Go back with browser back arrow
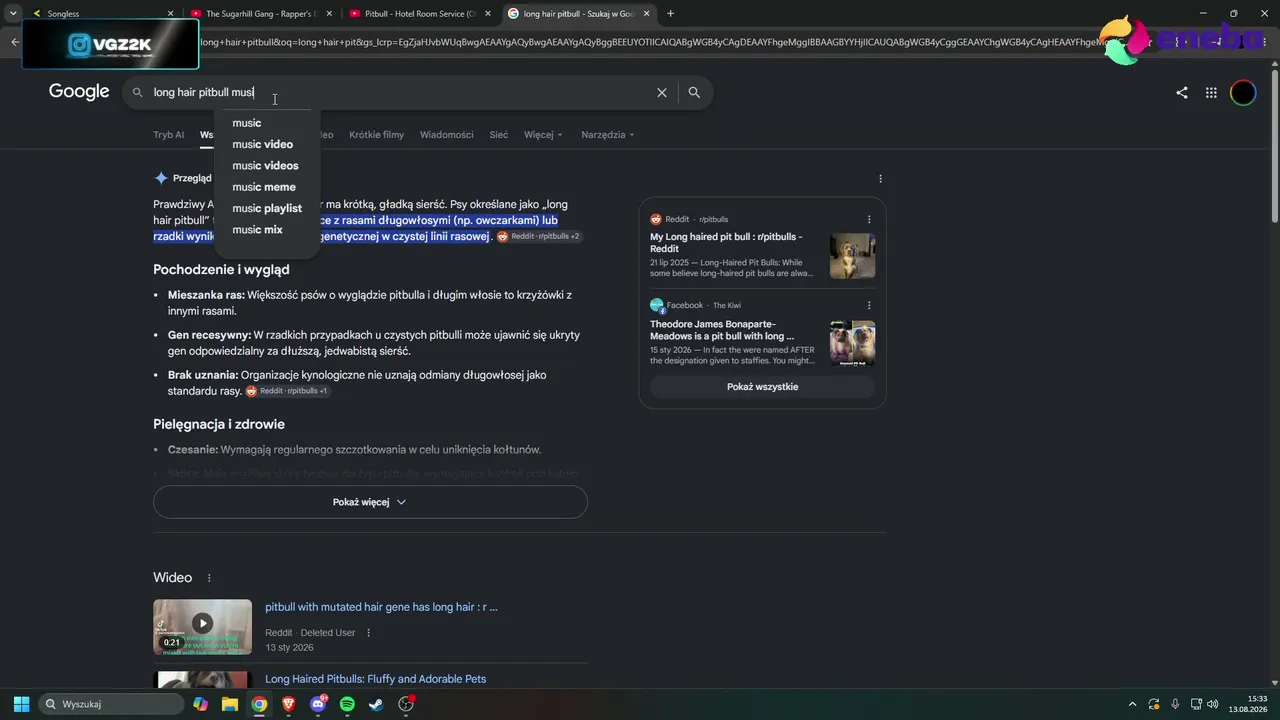The image size is (1280, 720). pyautogui.click(x=14, y=42)
